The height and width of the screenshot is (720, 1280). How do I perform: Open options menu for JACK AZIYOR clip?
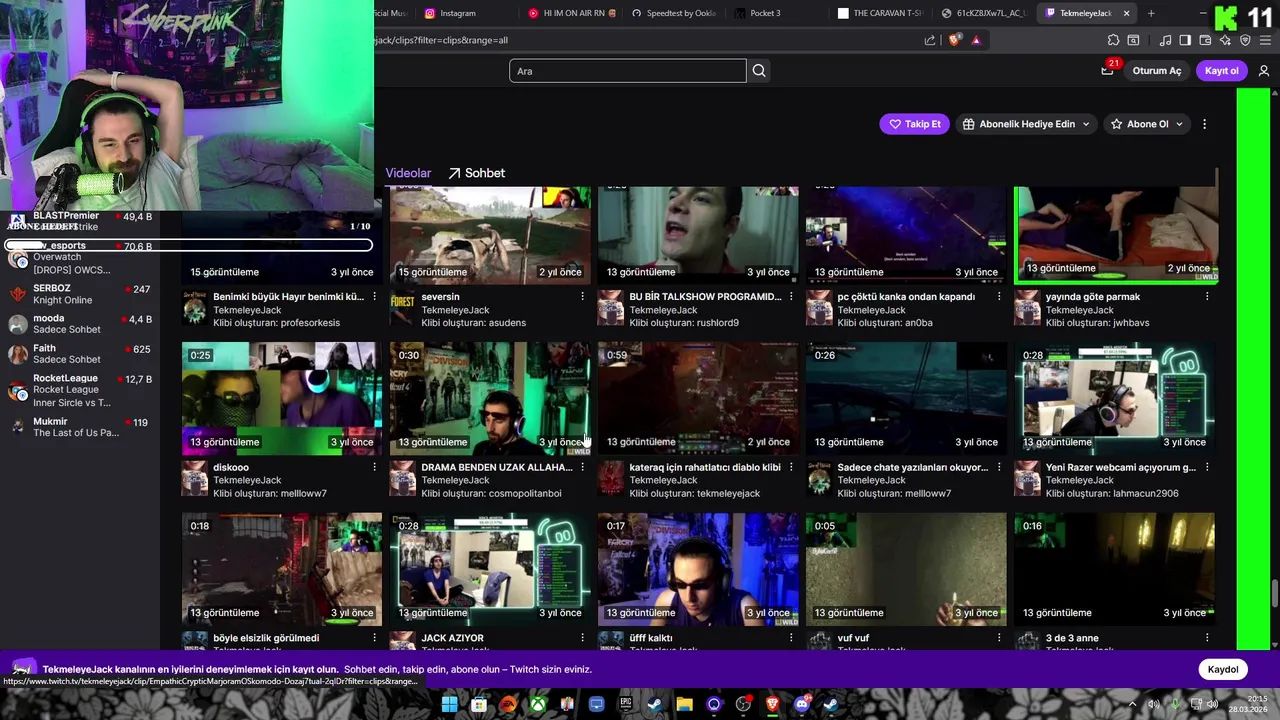[x=583, y=638]
